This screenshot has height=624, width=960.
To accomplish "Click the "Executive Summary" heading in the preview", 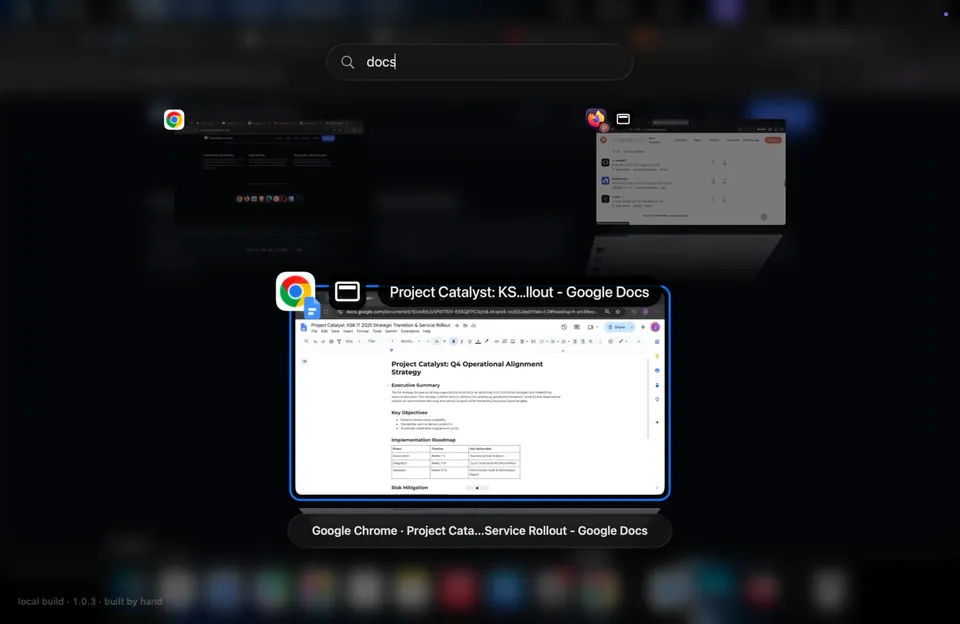I will tap(416, 385).
